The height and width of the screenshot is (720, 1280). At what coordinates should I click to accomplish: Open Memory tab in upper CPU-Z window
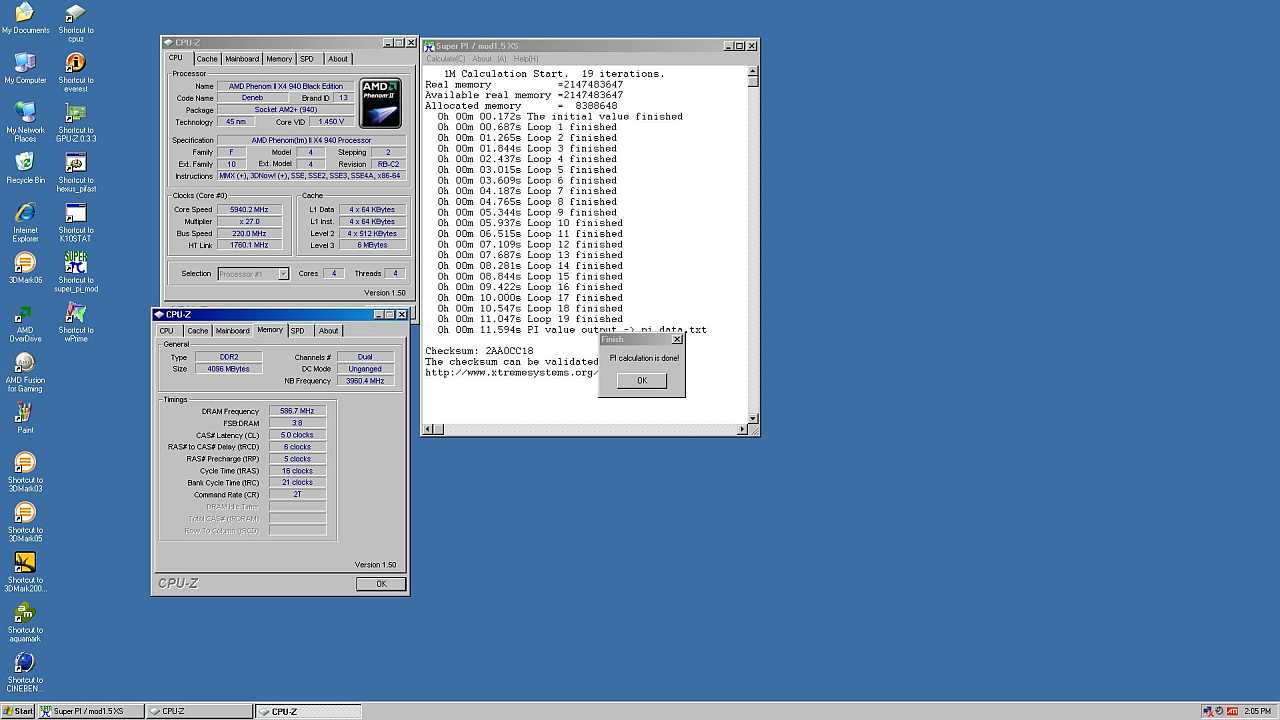(279, 59)
